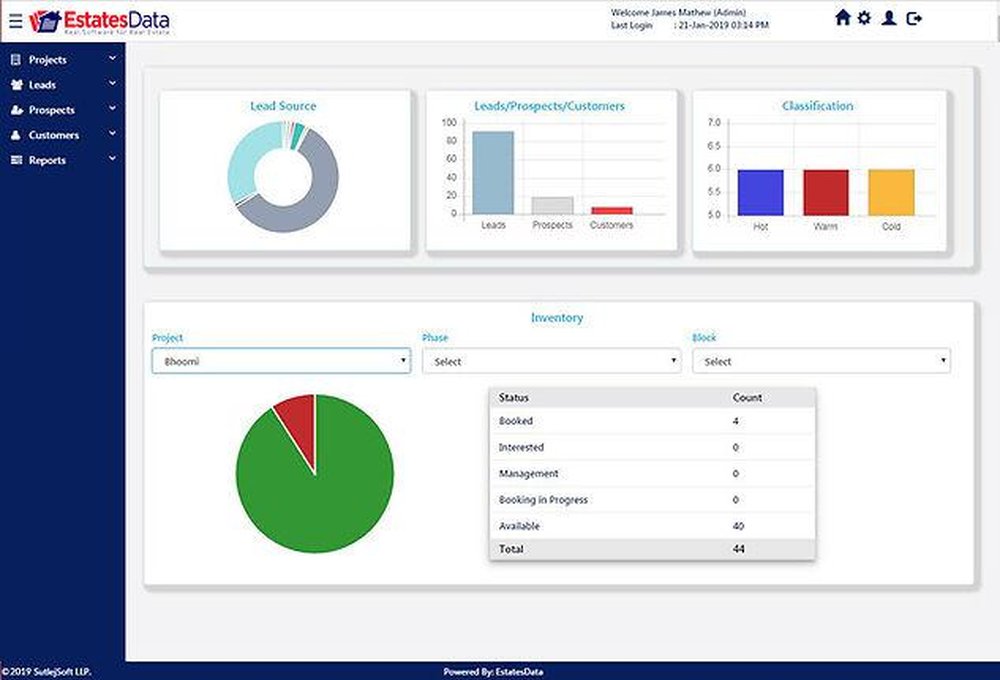Open the Project dropdown showing Bhoomi
Image resolution: width=1000 pixels, height=680 pixels.
pyautogui.click(x=280, y=361)
